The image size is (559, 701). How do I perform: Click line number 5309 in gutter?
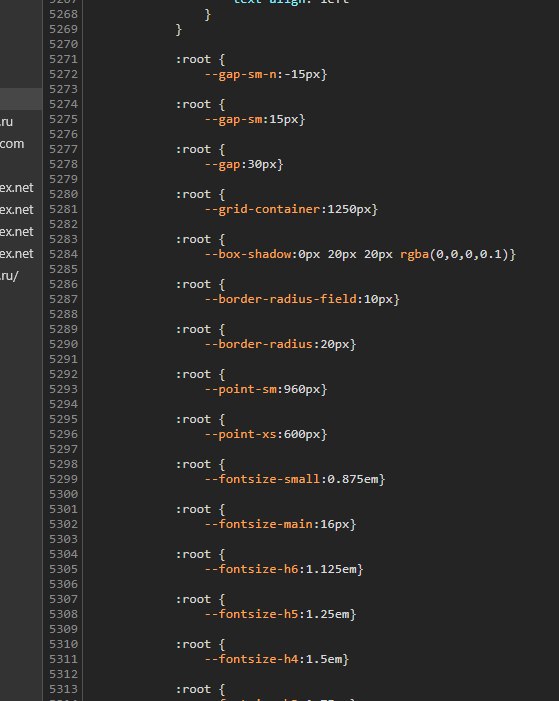pyautogui.click(x=64, y=629)
